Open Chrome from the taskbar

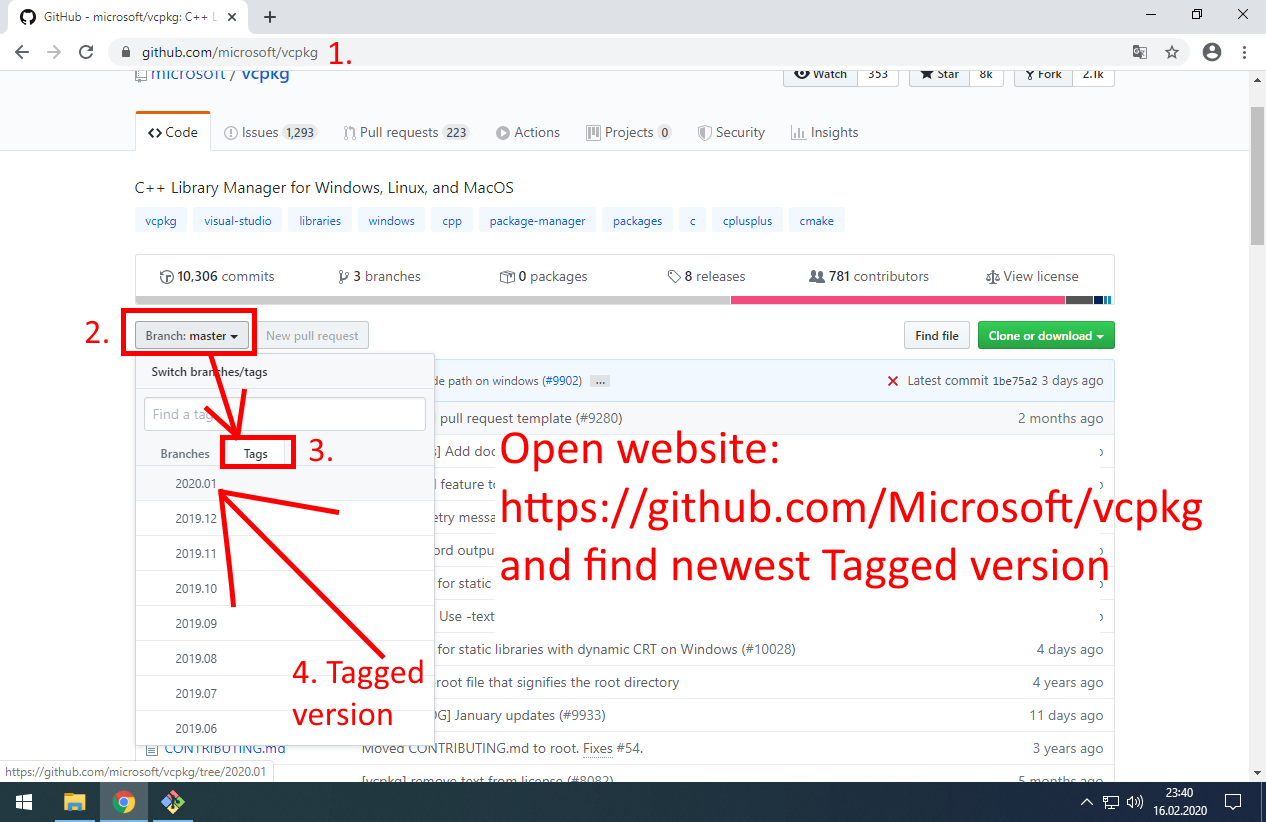pyautogui.click(x=123, y=802)
